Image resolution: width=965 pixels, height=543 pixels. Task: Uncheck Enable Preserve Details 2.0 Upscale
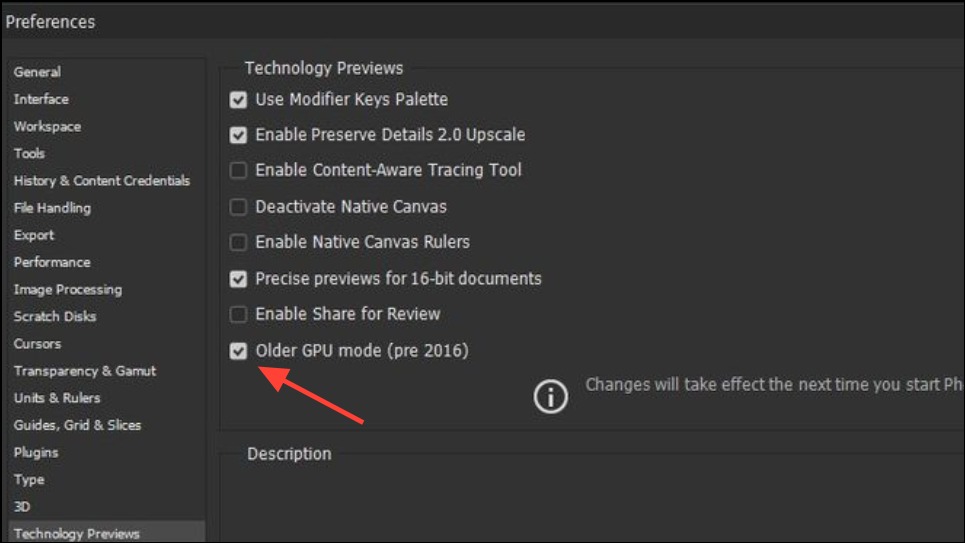[x=238, y=135]
